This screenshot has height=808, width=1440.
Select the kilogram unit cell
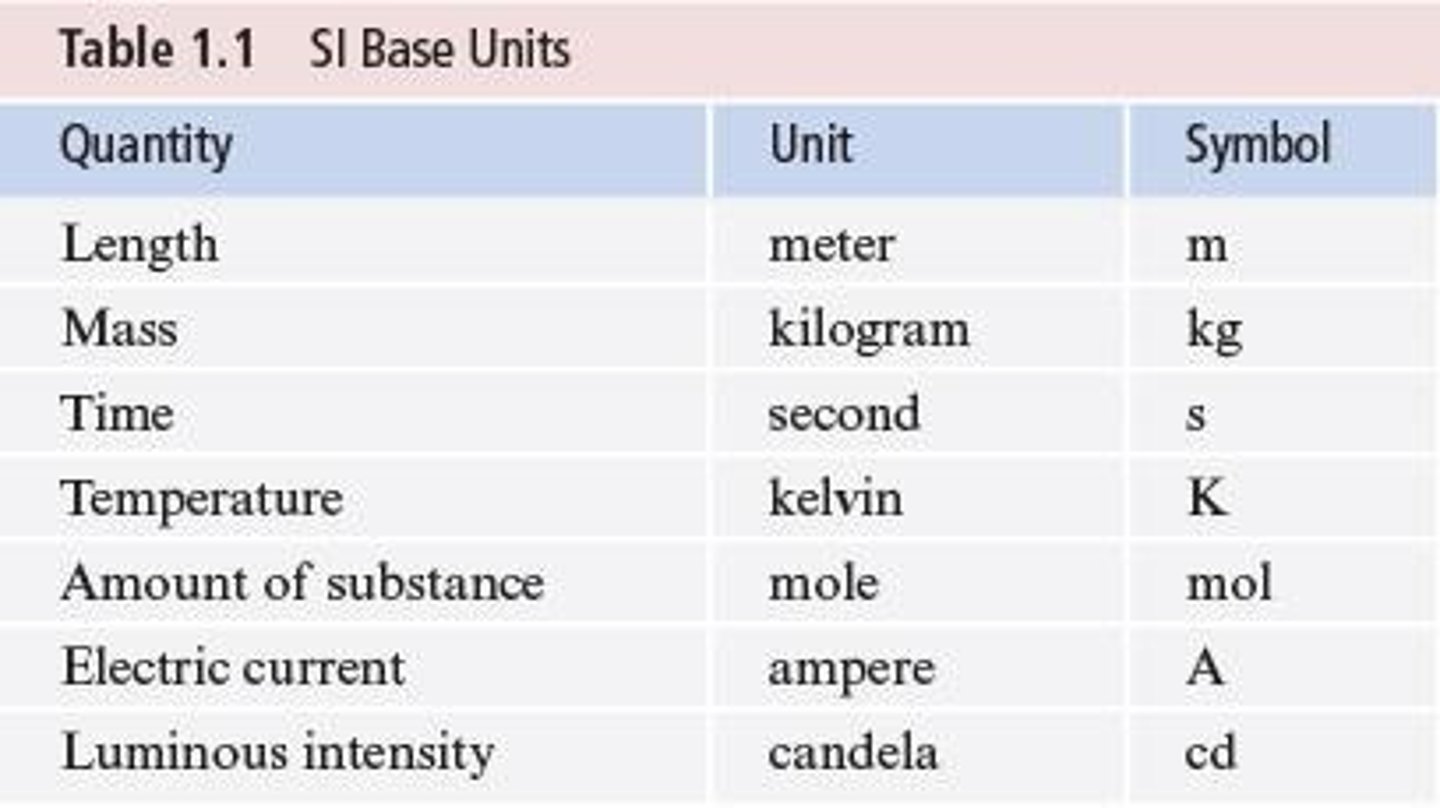[x=868, y=330]
